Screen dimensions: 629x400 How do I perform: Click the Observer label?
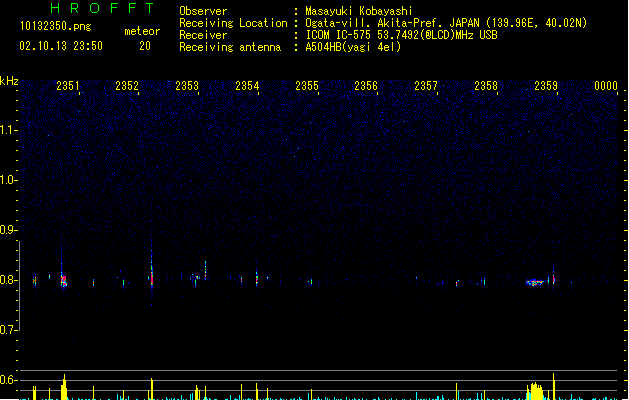point(203,11)
